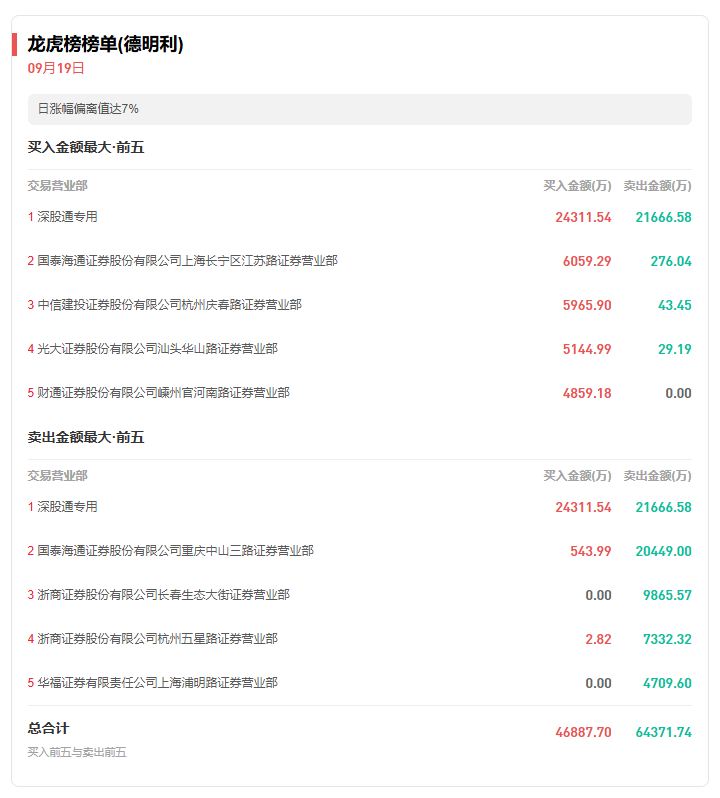The height and width of the screenshot is (798, 720).
Task: Click 卖出金额(万) header in the 买入金额最大 table
Action: click(x=657, y=186)
